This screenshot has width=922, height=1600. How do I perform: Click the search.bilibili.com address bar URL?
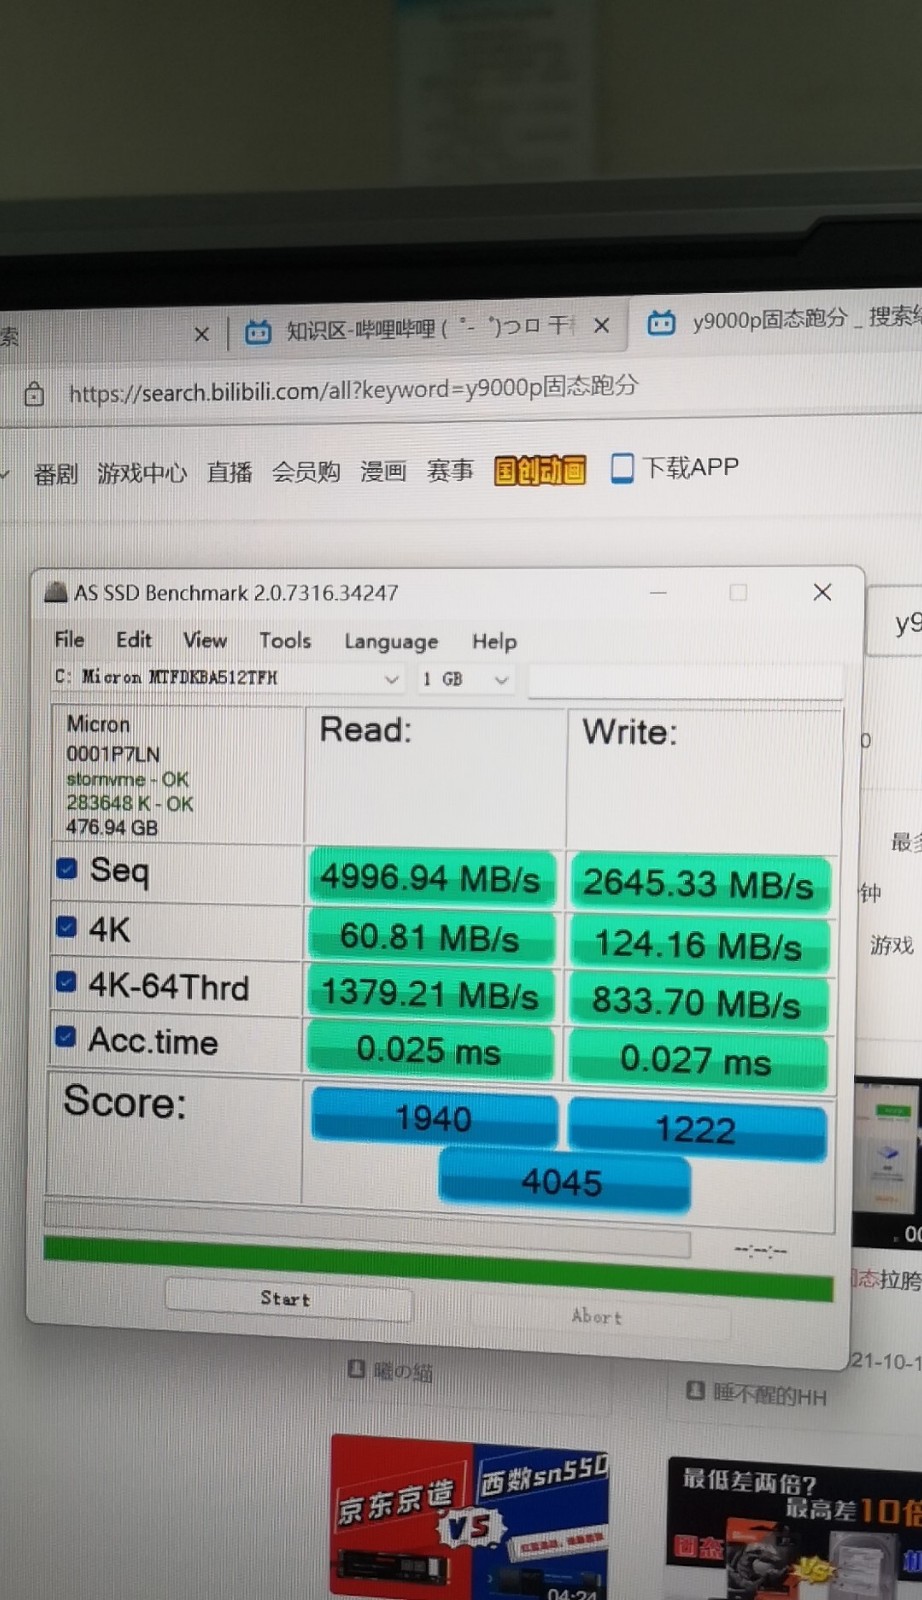[x=353, y=389]
